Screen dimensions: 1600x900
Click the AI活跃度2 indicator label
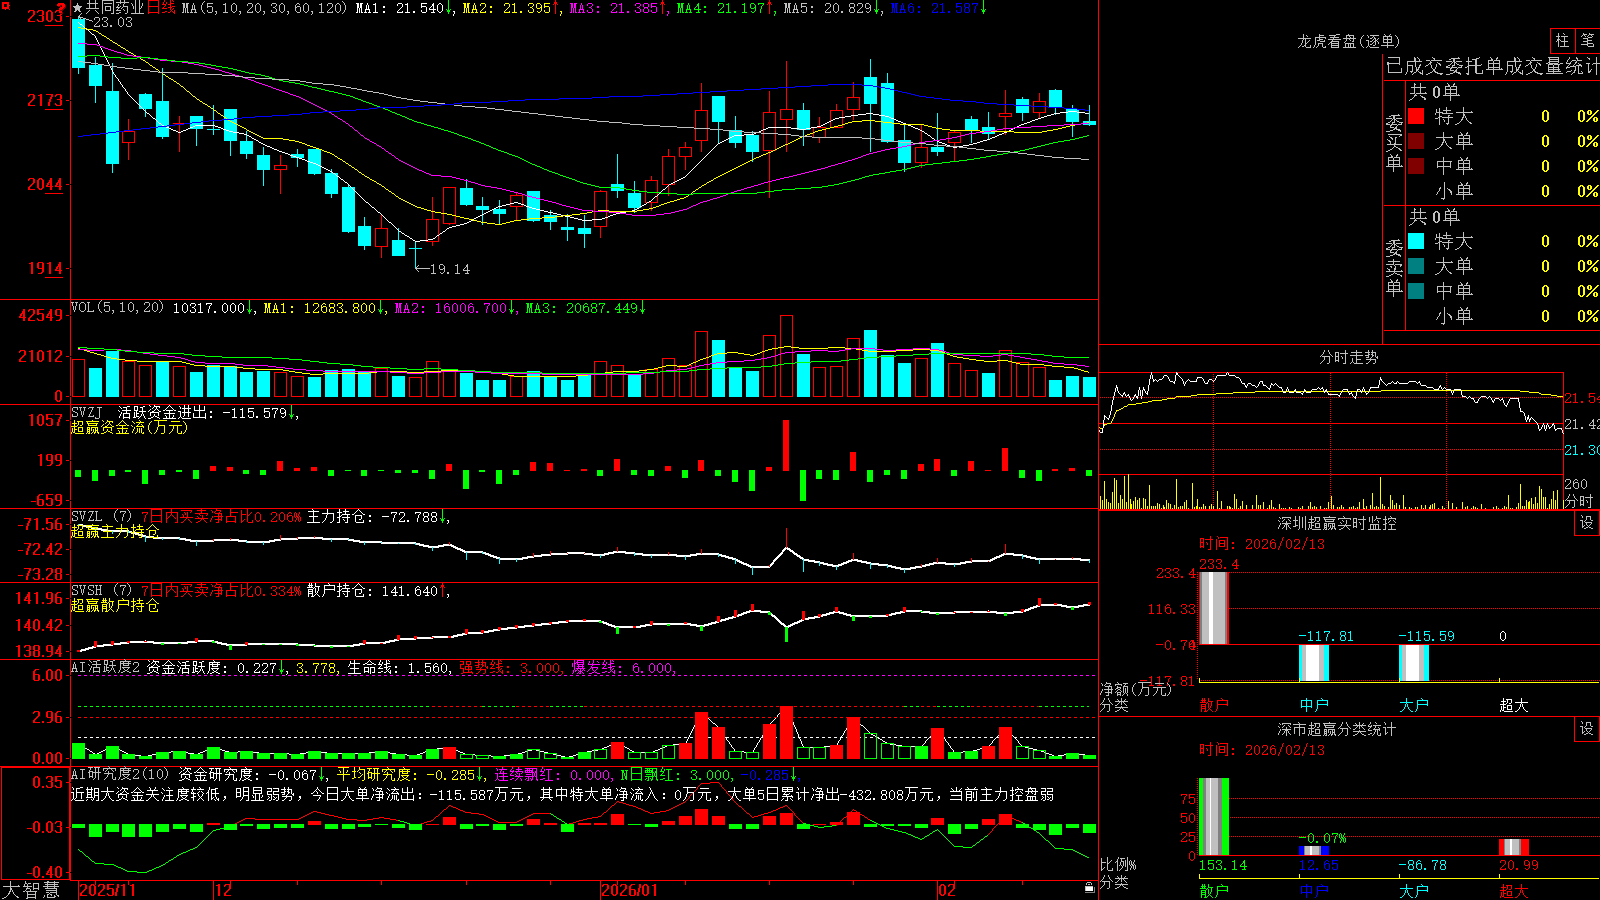pos(106,667)
